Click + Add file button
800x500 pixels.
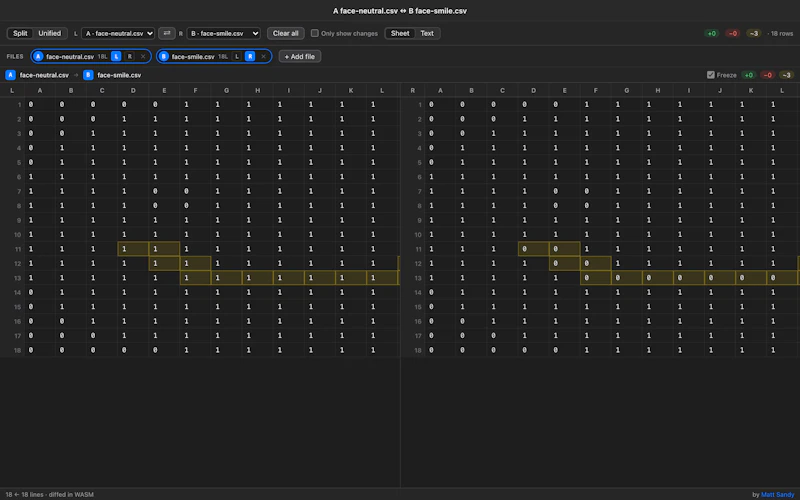tap(300, 56)
